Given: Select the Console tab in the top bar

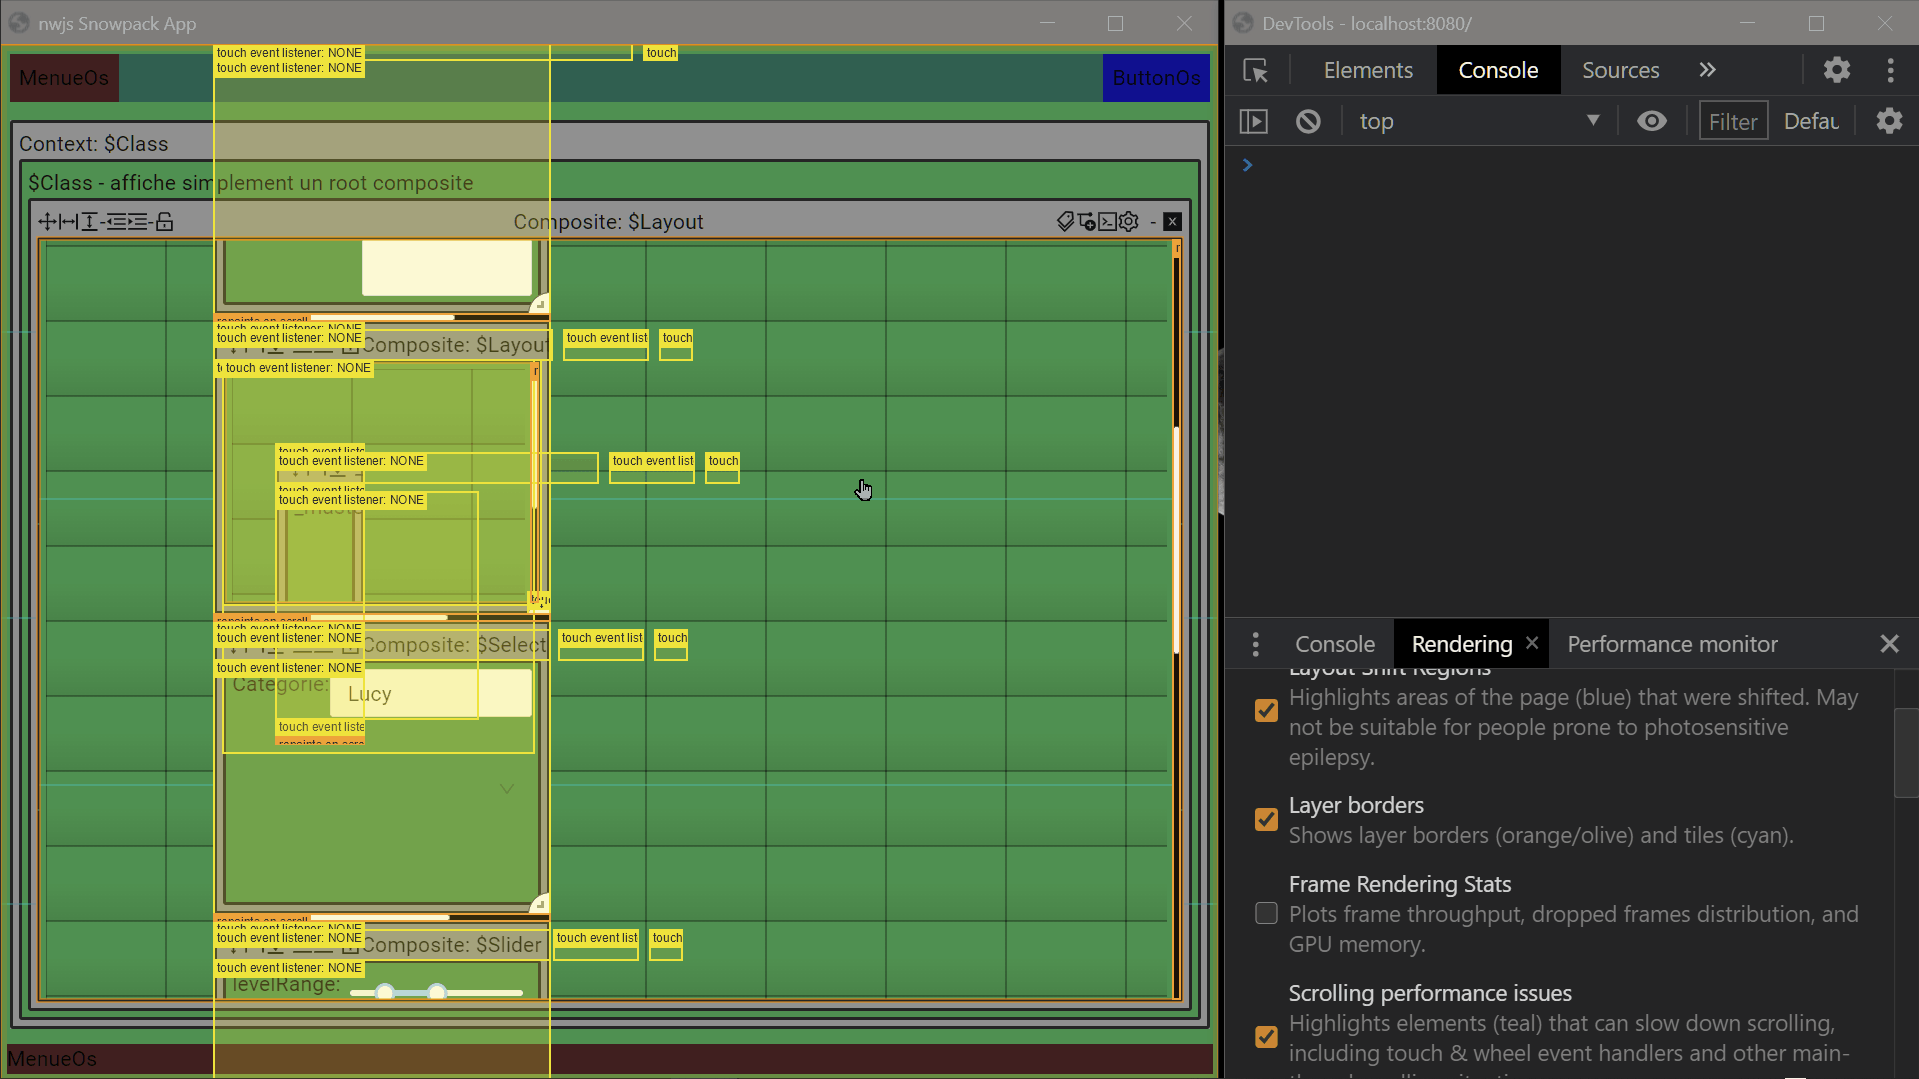Looking at the screenshot, I should tap(1498, 70).
